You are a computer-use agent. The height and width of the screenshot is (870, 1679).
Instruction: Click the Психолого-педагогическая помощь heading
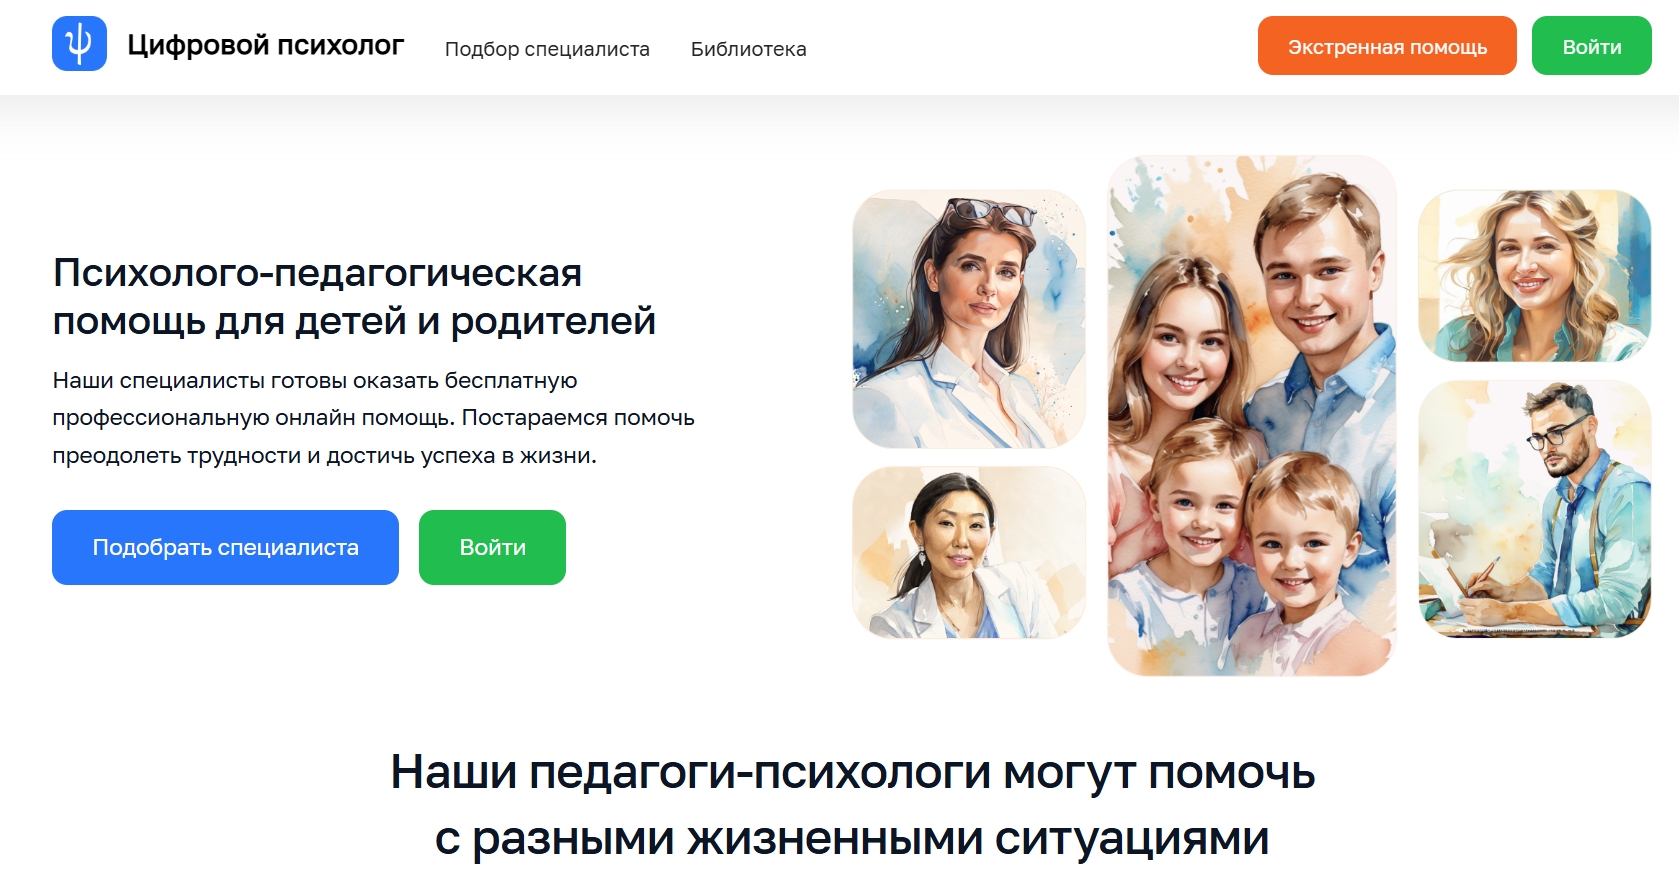click(x=354, y=296)
